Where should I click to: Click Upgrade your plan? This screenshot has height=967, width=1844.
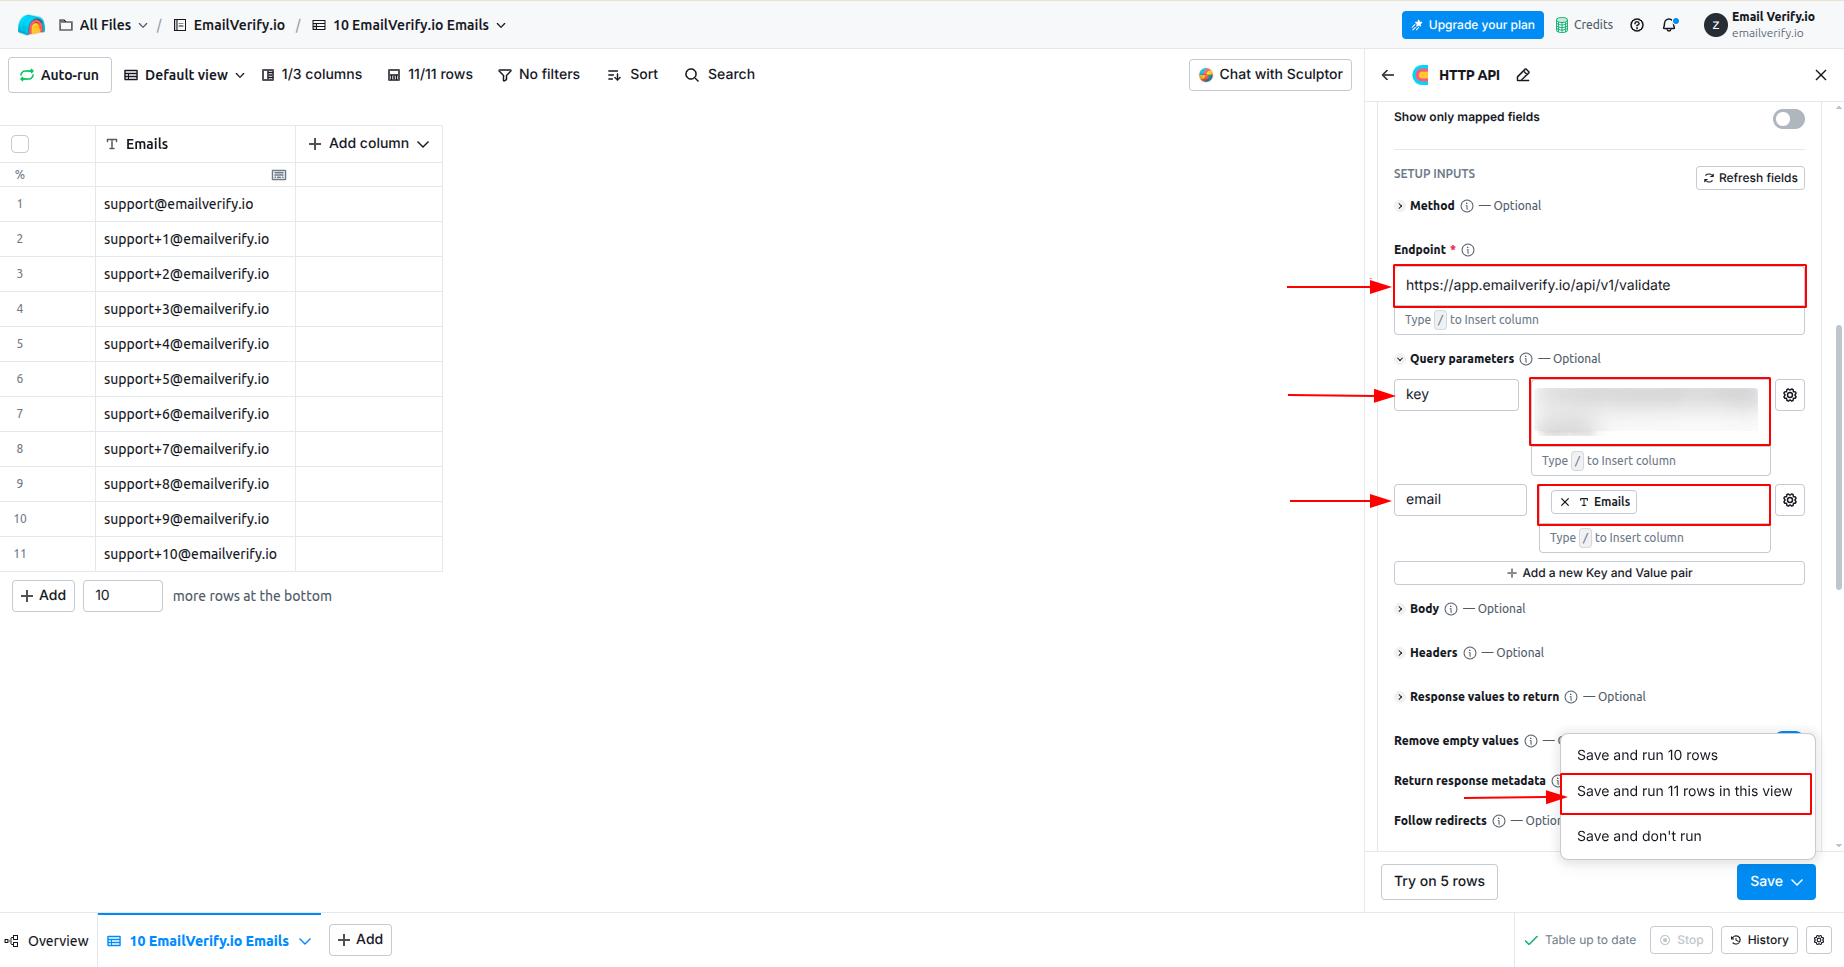(x=1473, y=25)
